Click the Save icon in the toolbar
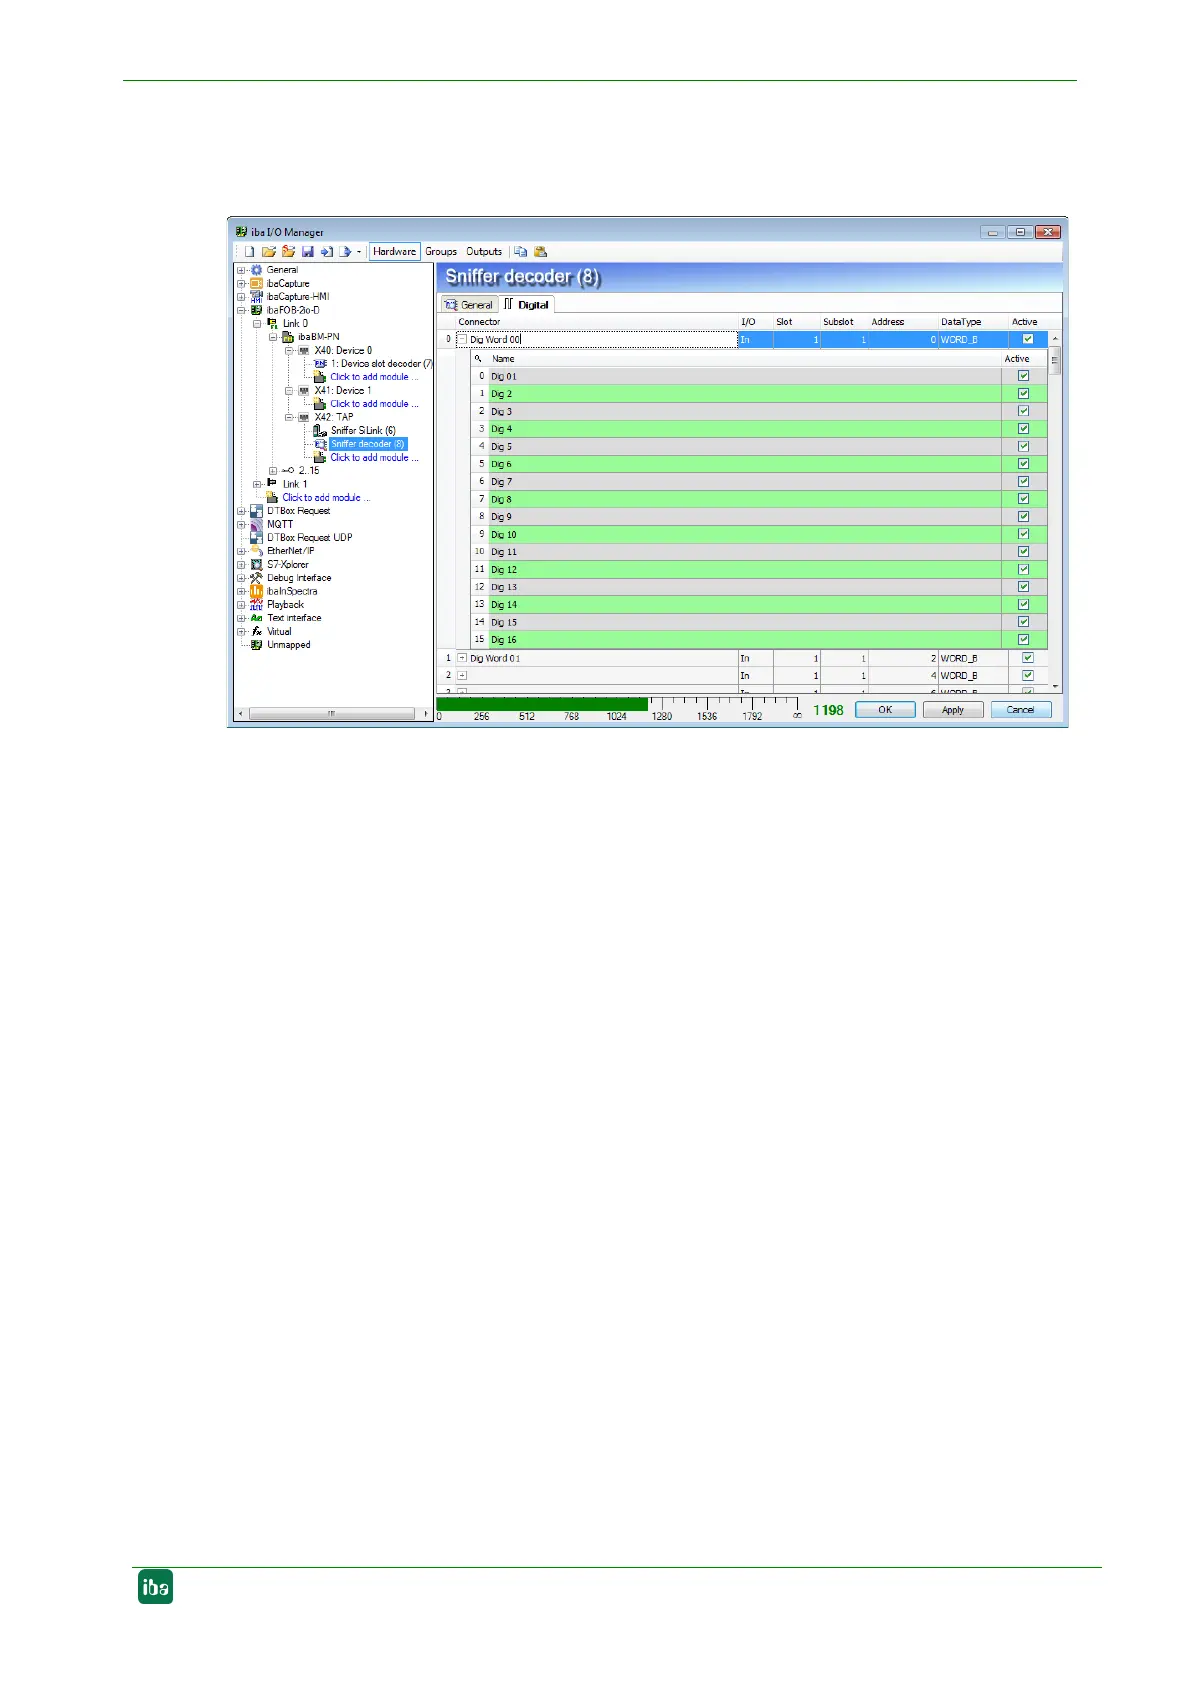Screen dimensions: 1191x1683 308,252
